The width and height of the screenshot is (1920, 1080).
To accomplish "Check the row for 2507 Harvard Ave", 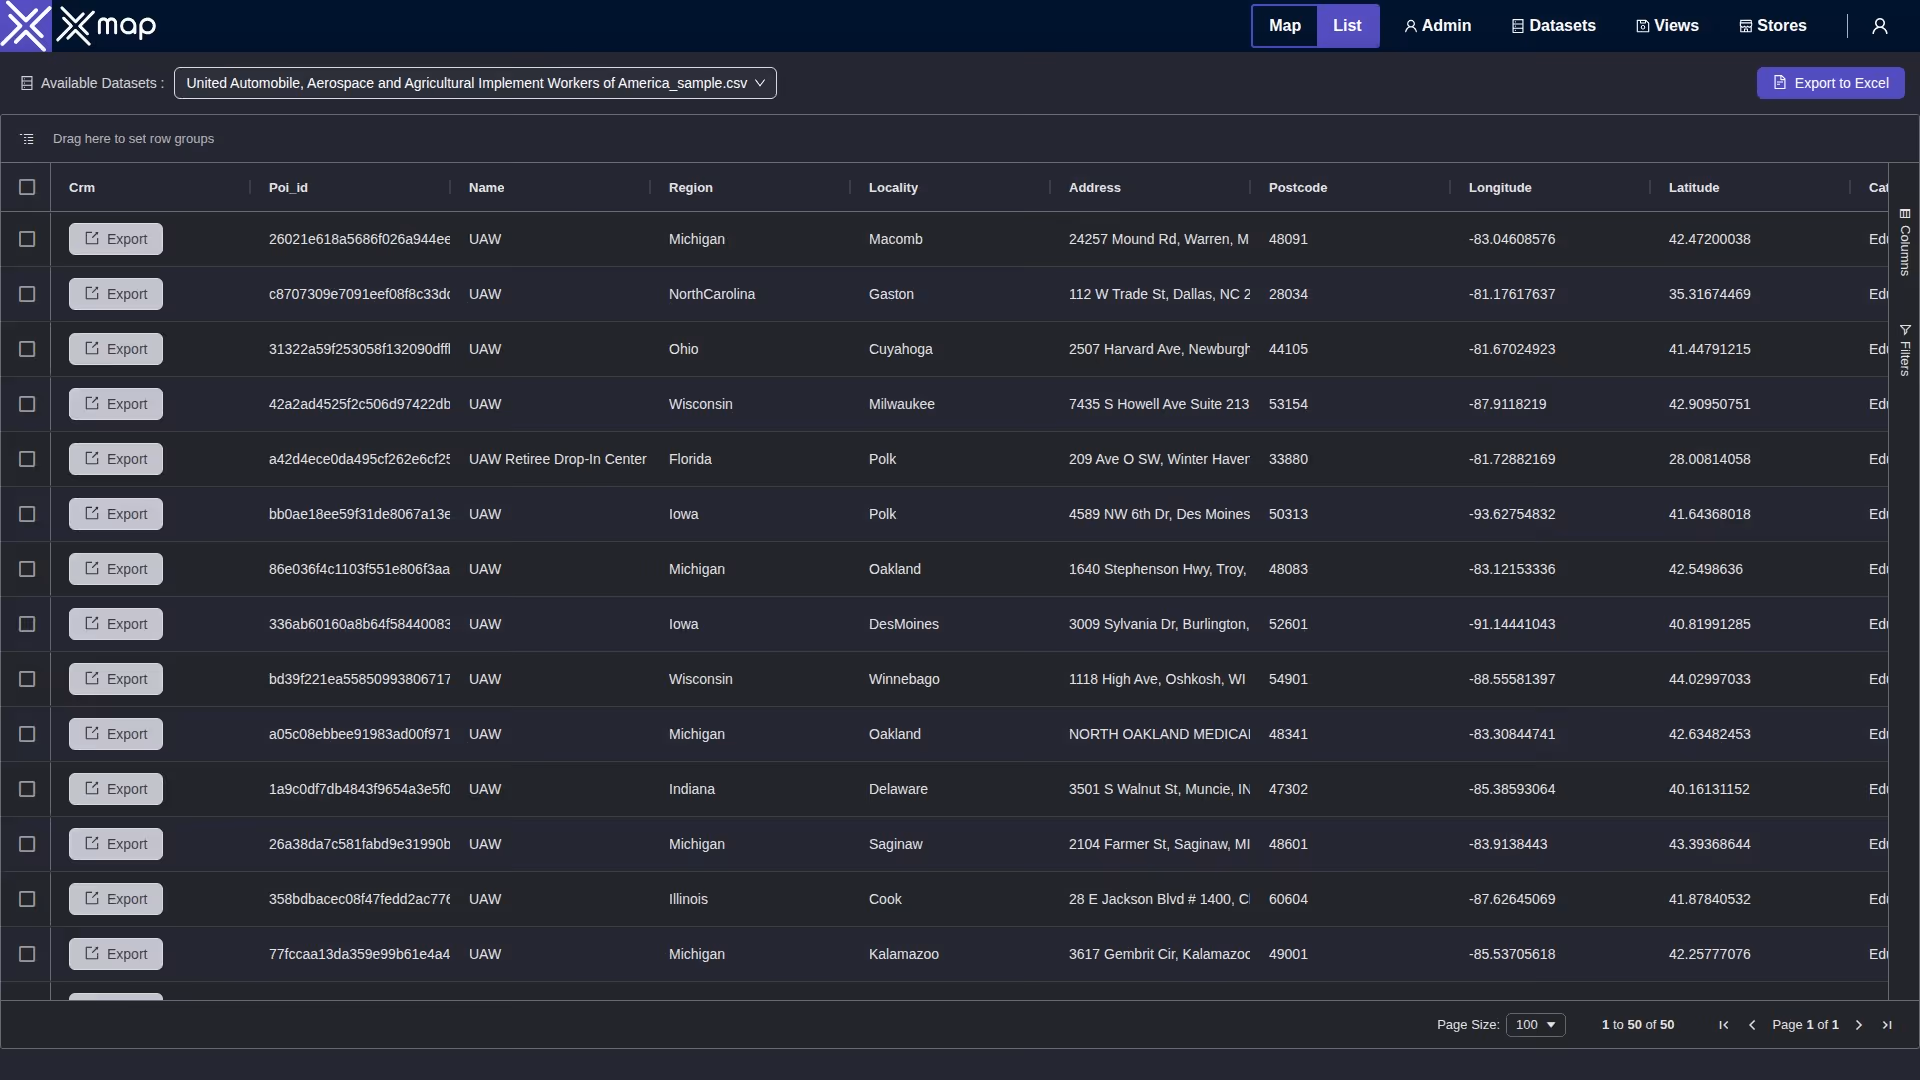I will pyautogui.click(x=27, y=349).
